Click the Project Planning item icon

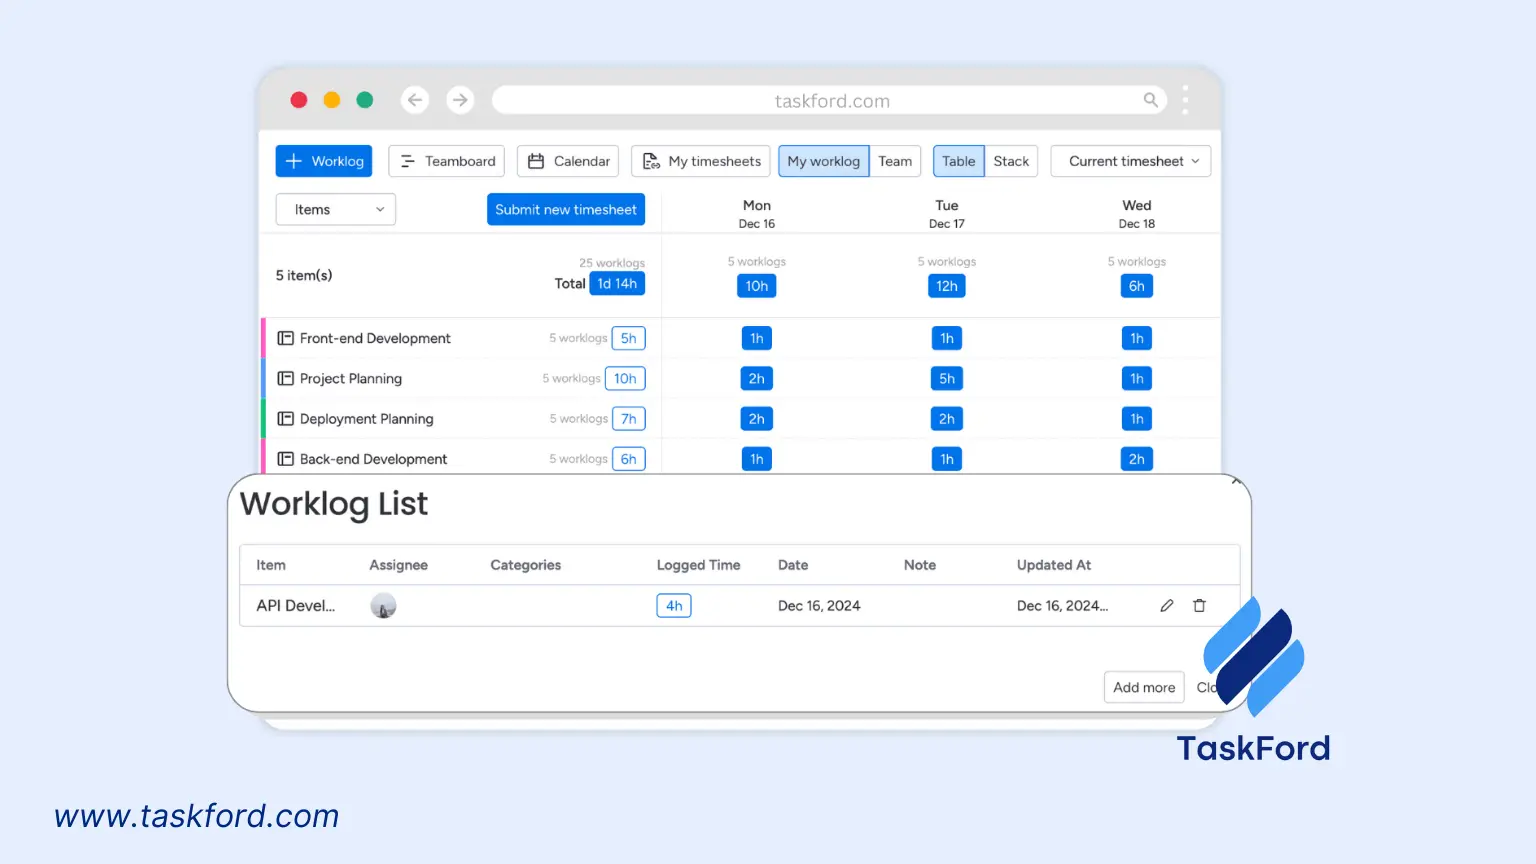tap(285, 378)
